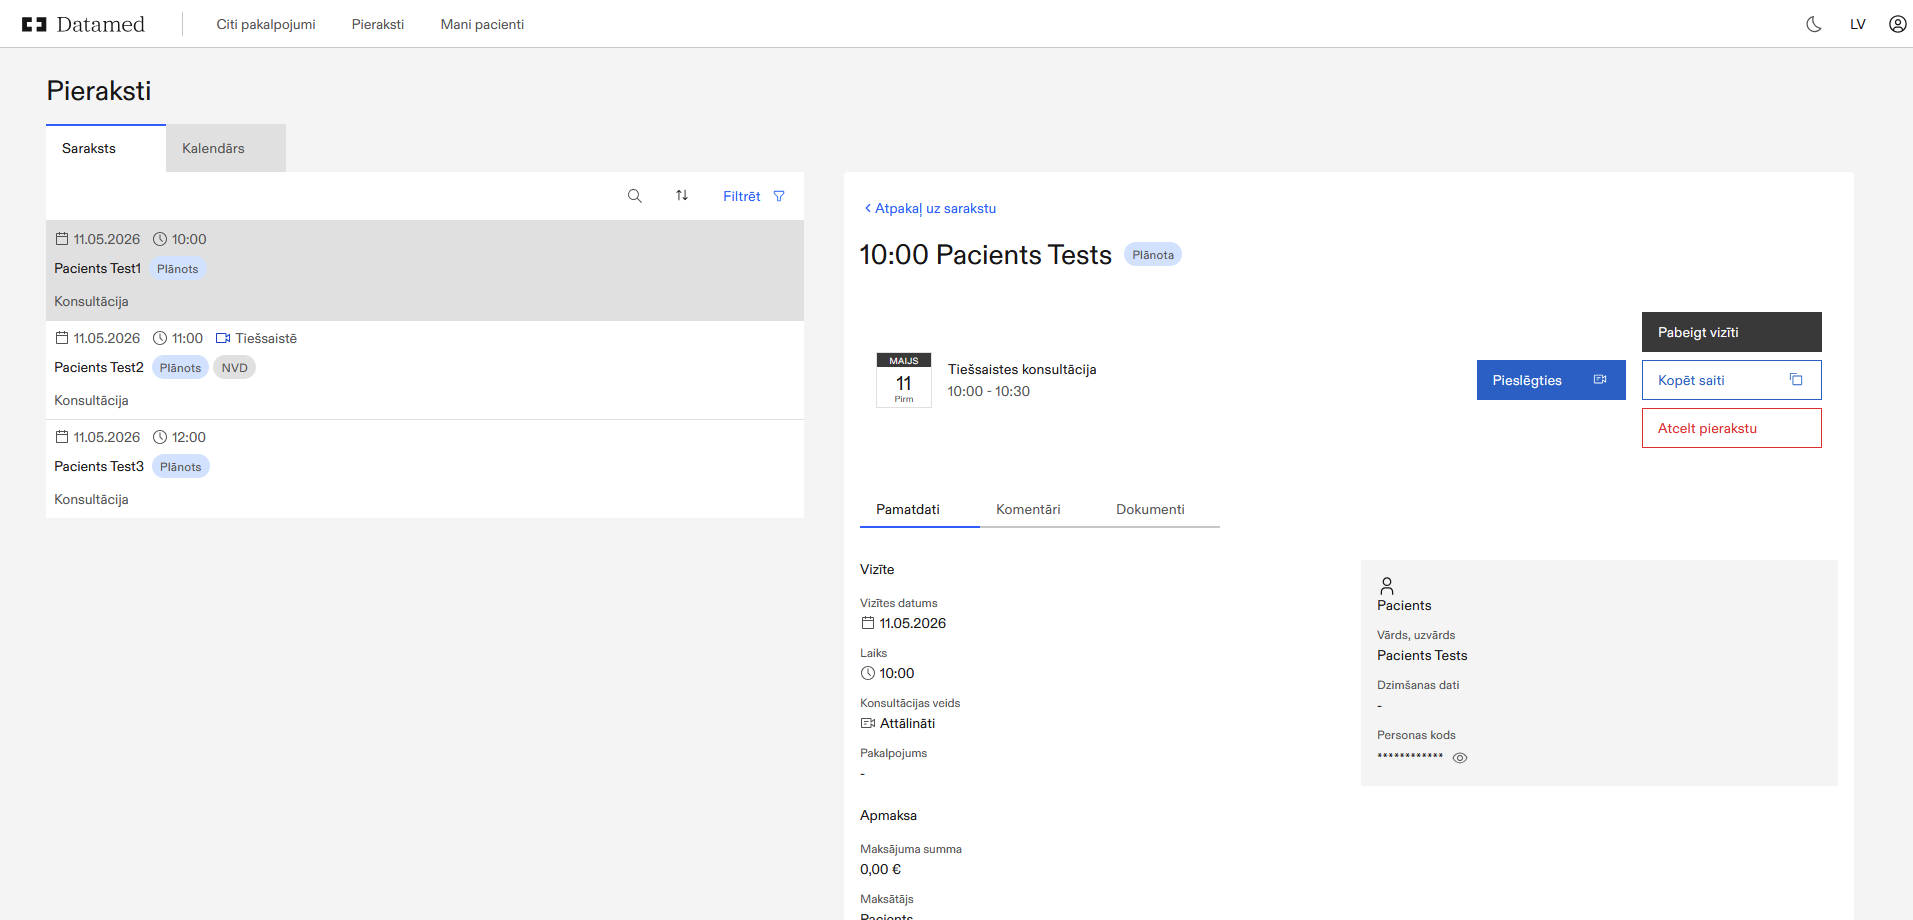Open Citi pakalpojumi menu
The height and width of the screenshot is (920, 1913).
click(266, 24)
